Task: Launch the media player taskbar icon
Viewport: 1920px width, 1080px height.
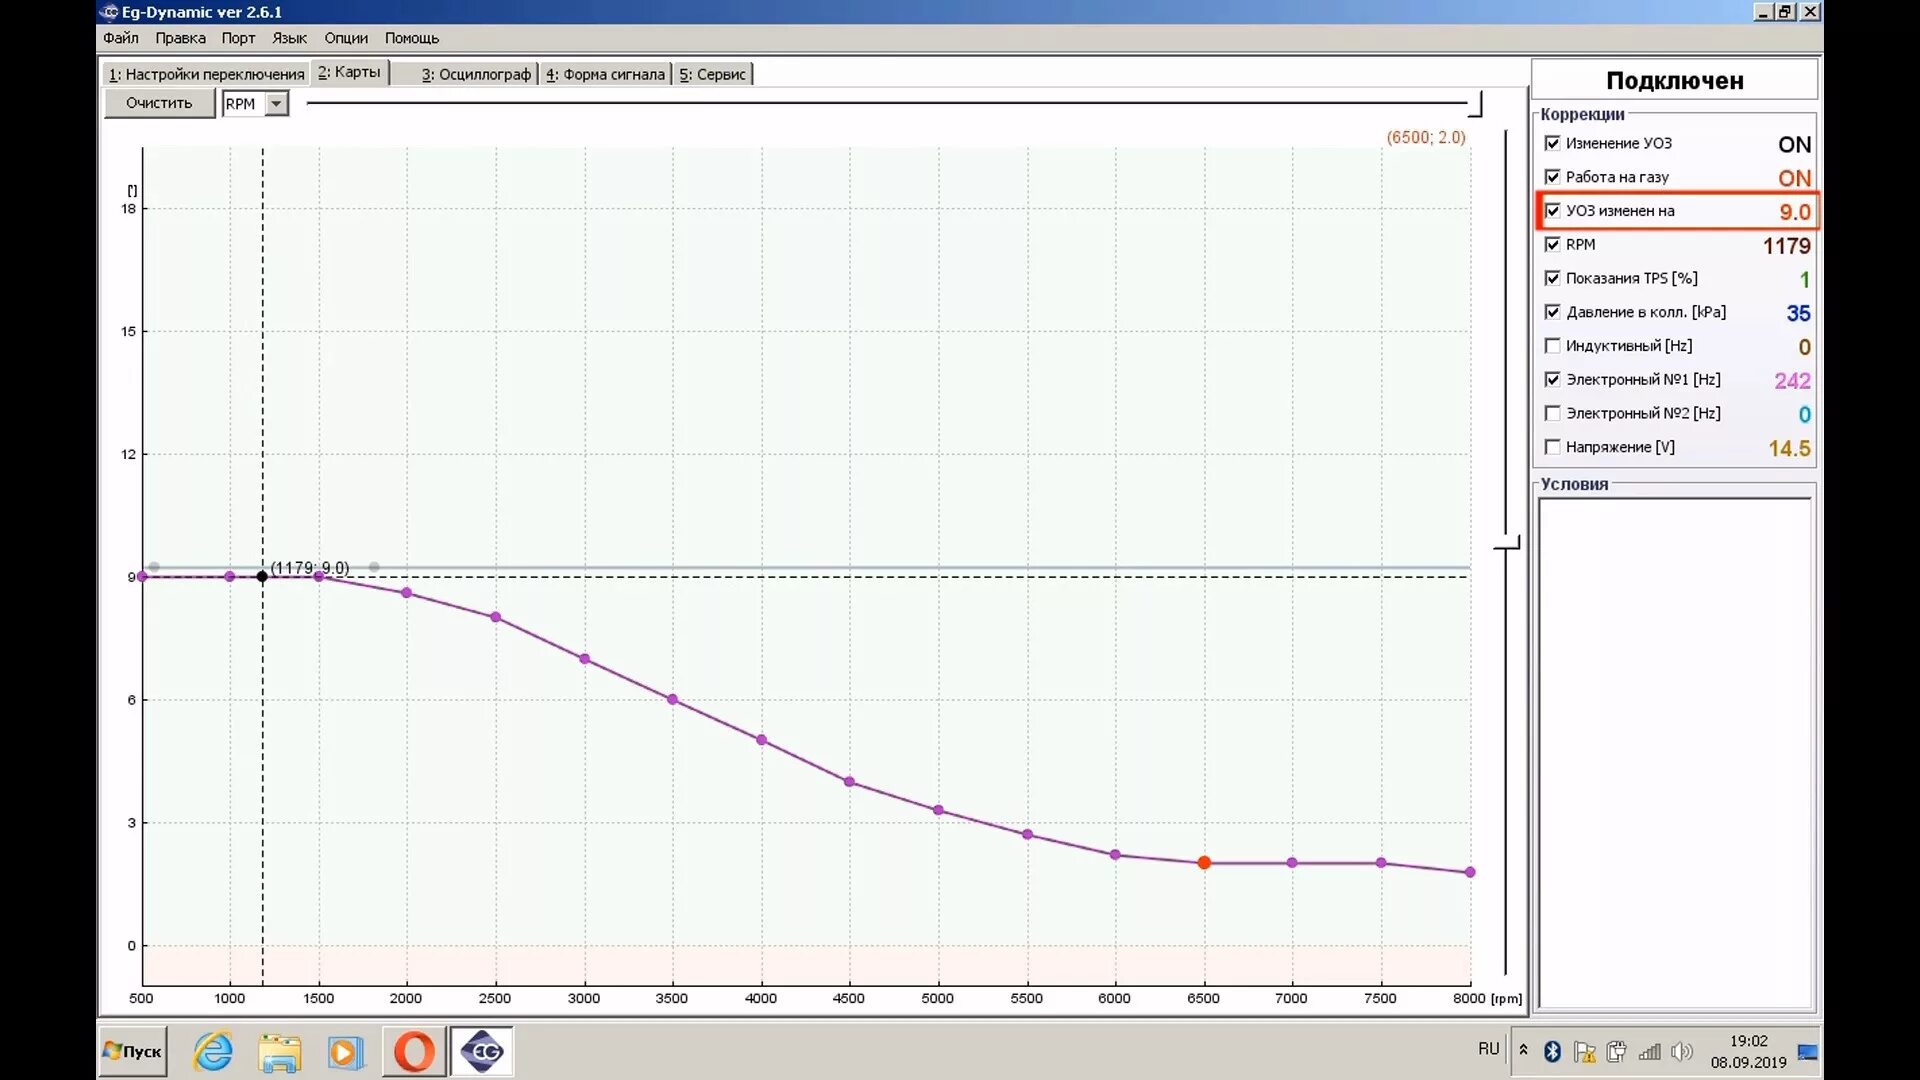Action: pos(345,1052)
